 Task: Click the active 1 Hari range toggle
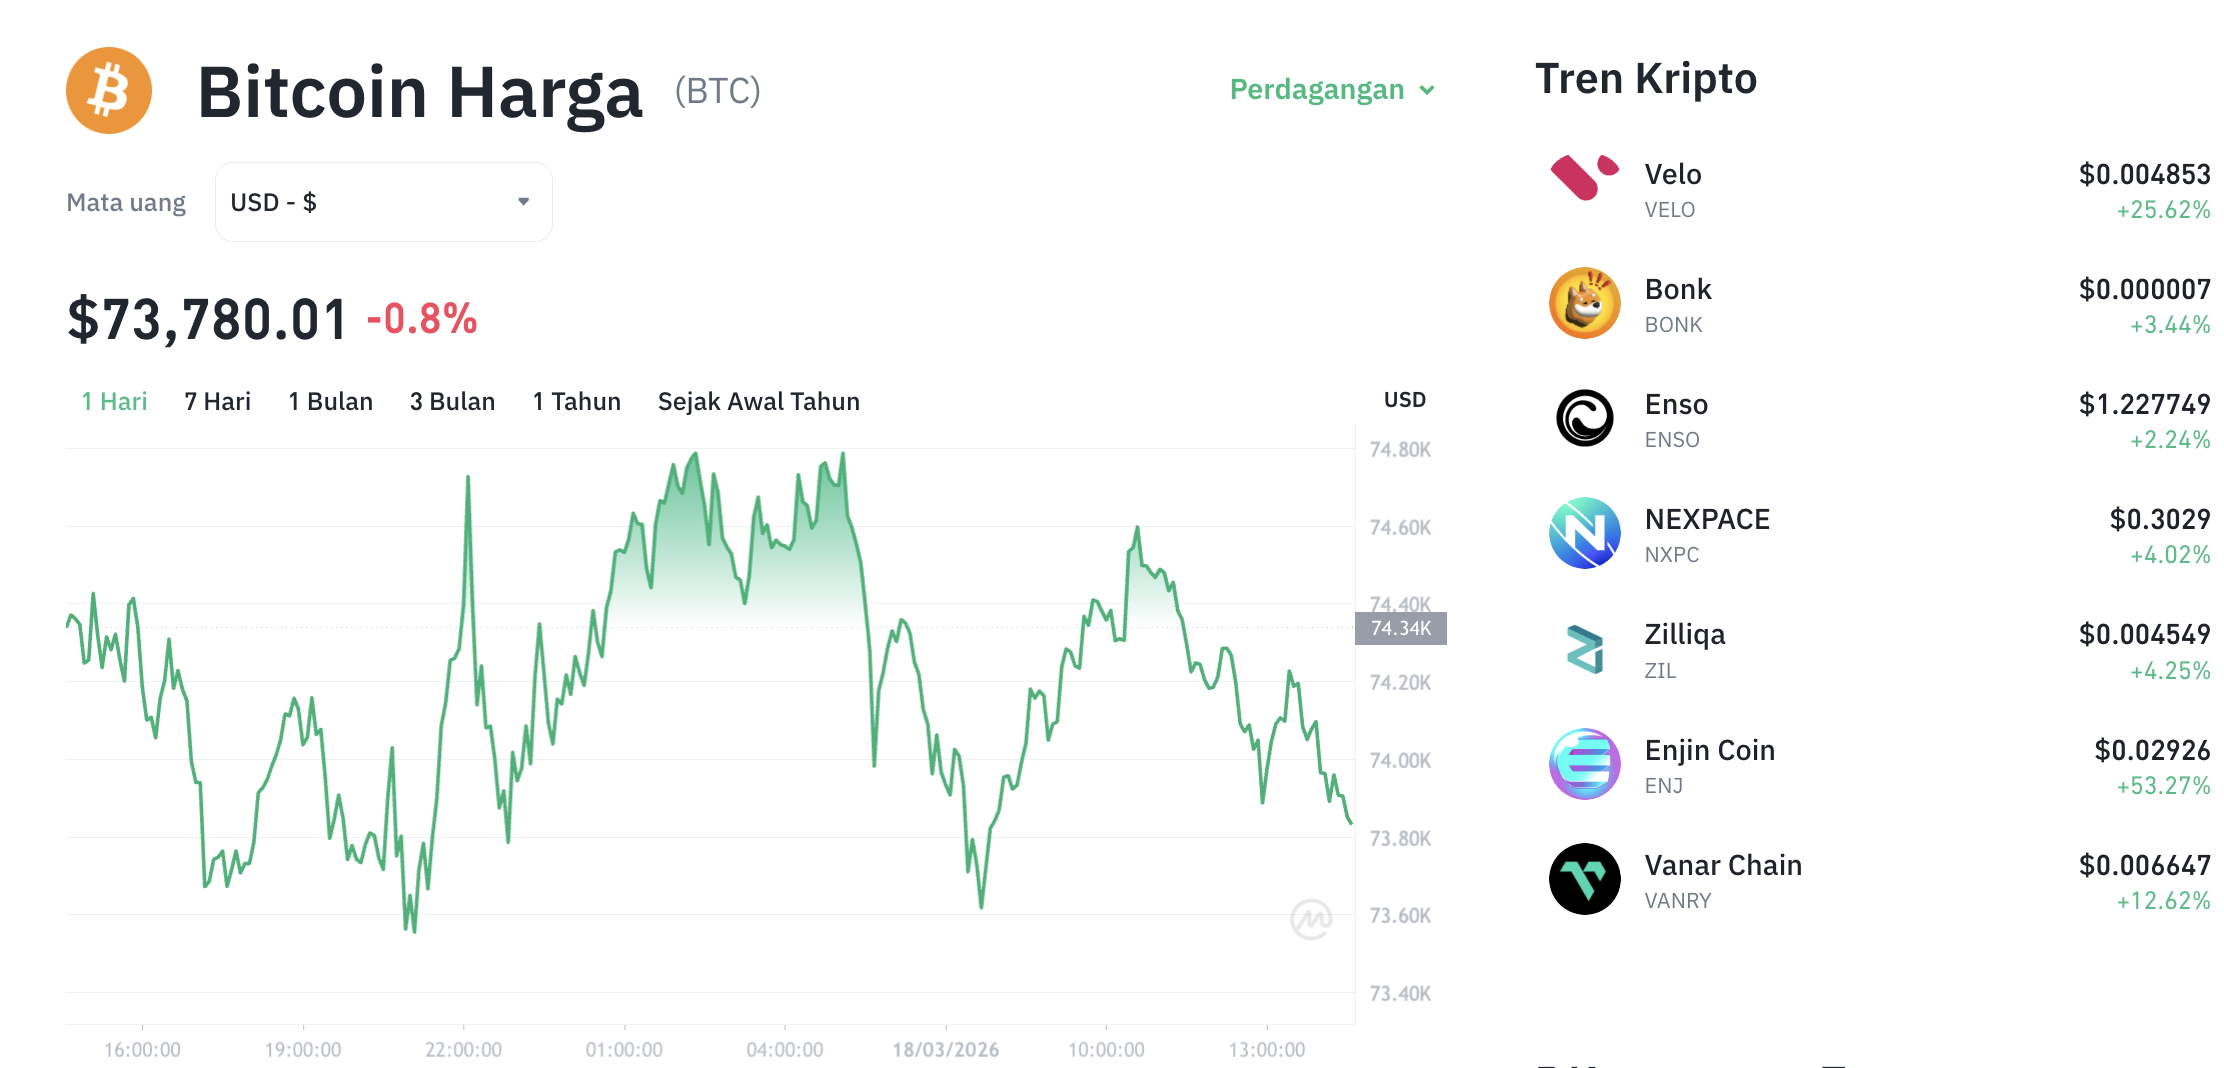113,401
